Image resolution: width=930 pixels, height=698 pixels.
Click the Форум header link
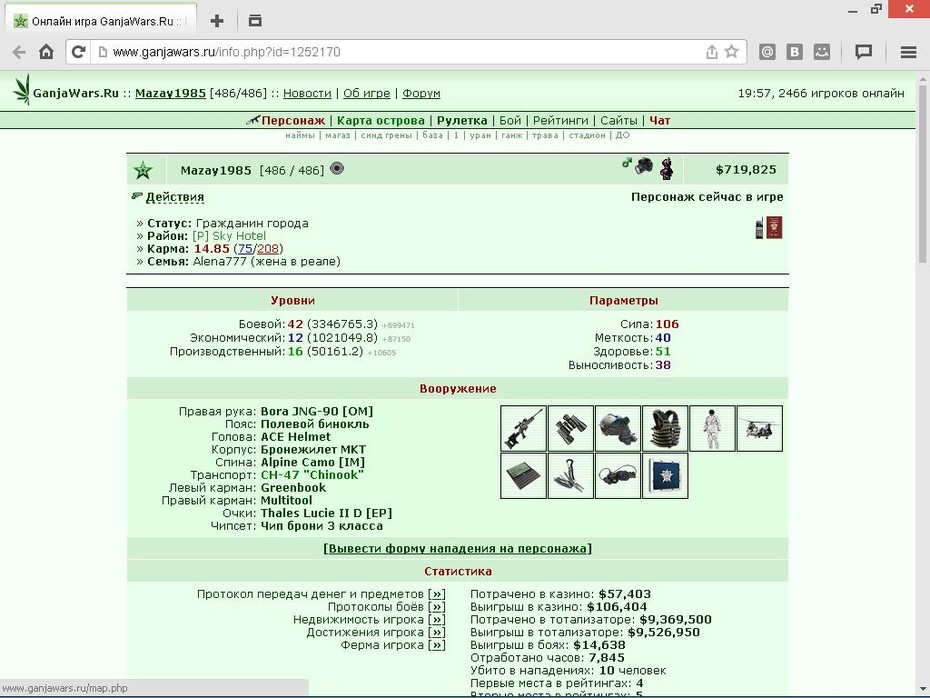421,93
